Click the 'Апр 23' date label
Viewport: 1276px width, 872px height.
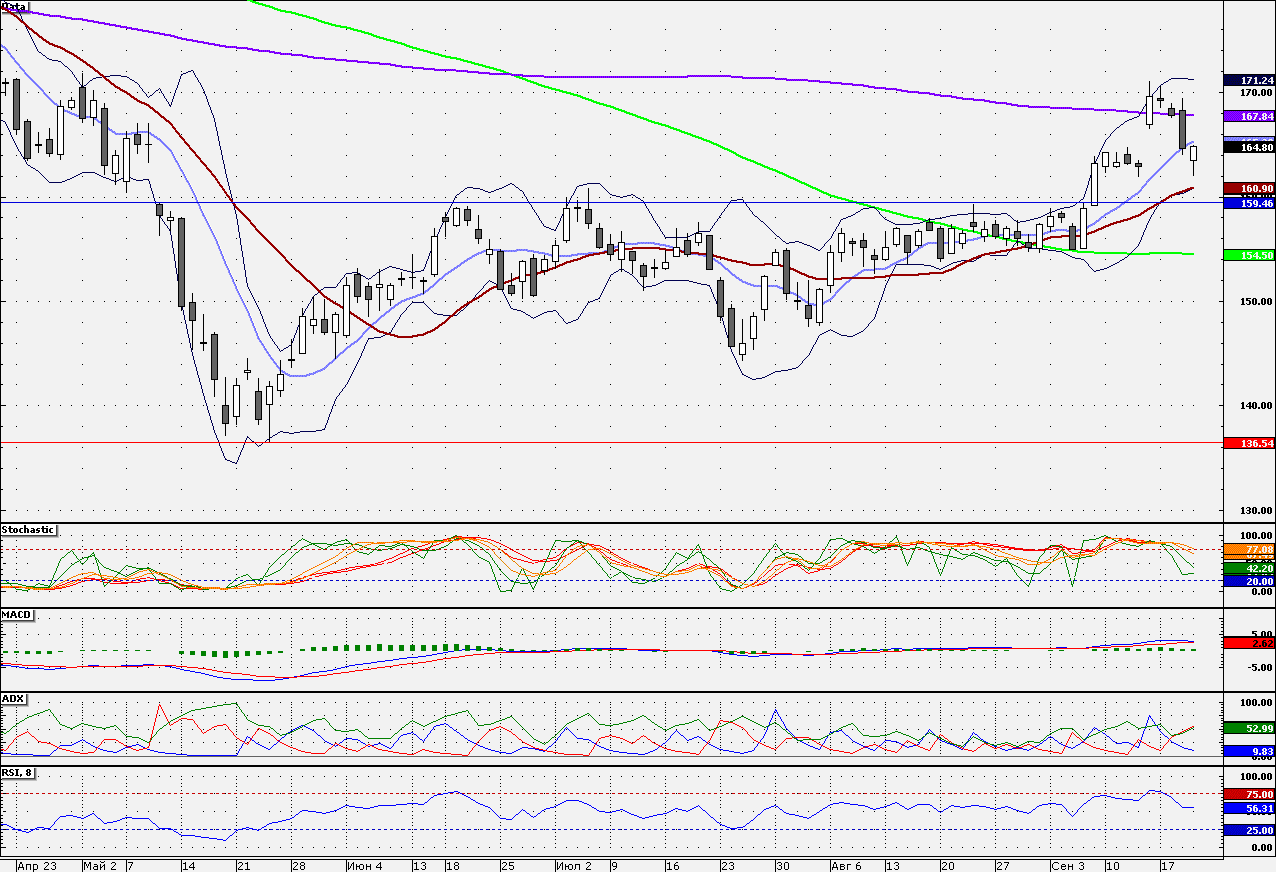(x=36, y=865)
